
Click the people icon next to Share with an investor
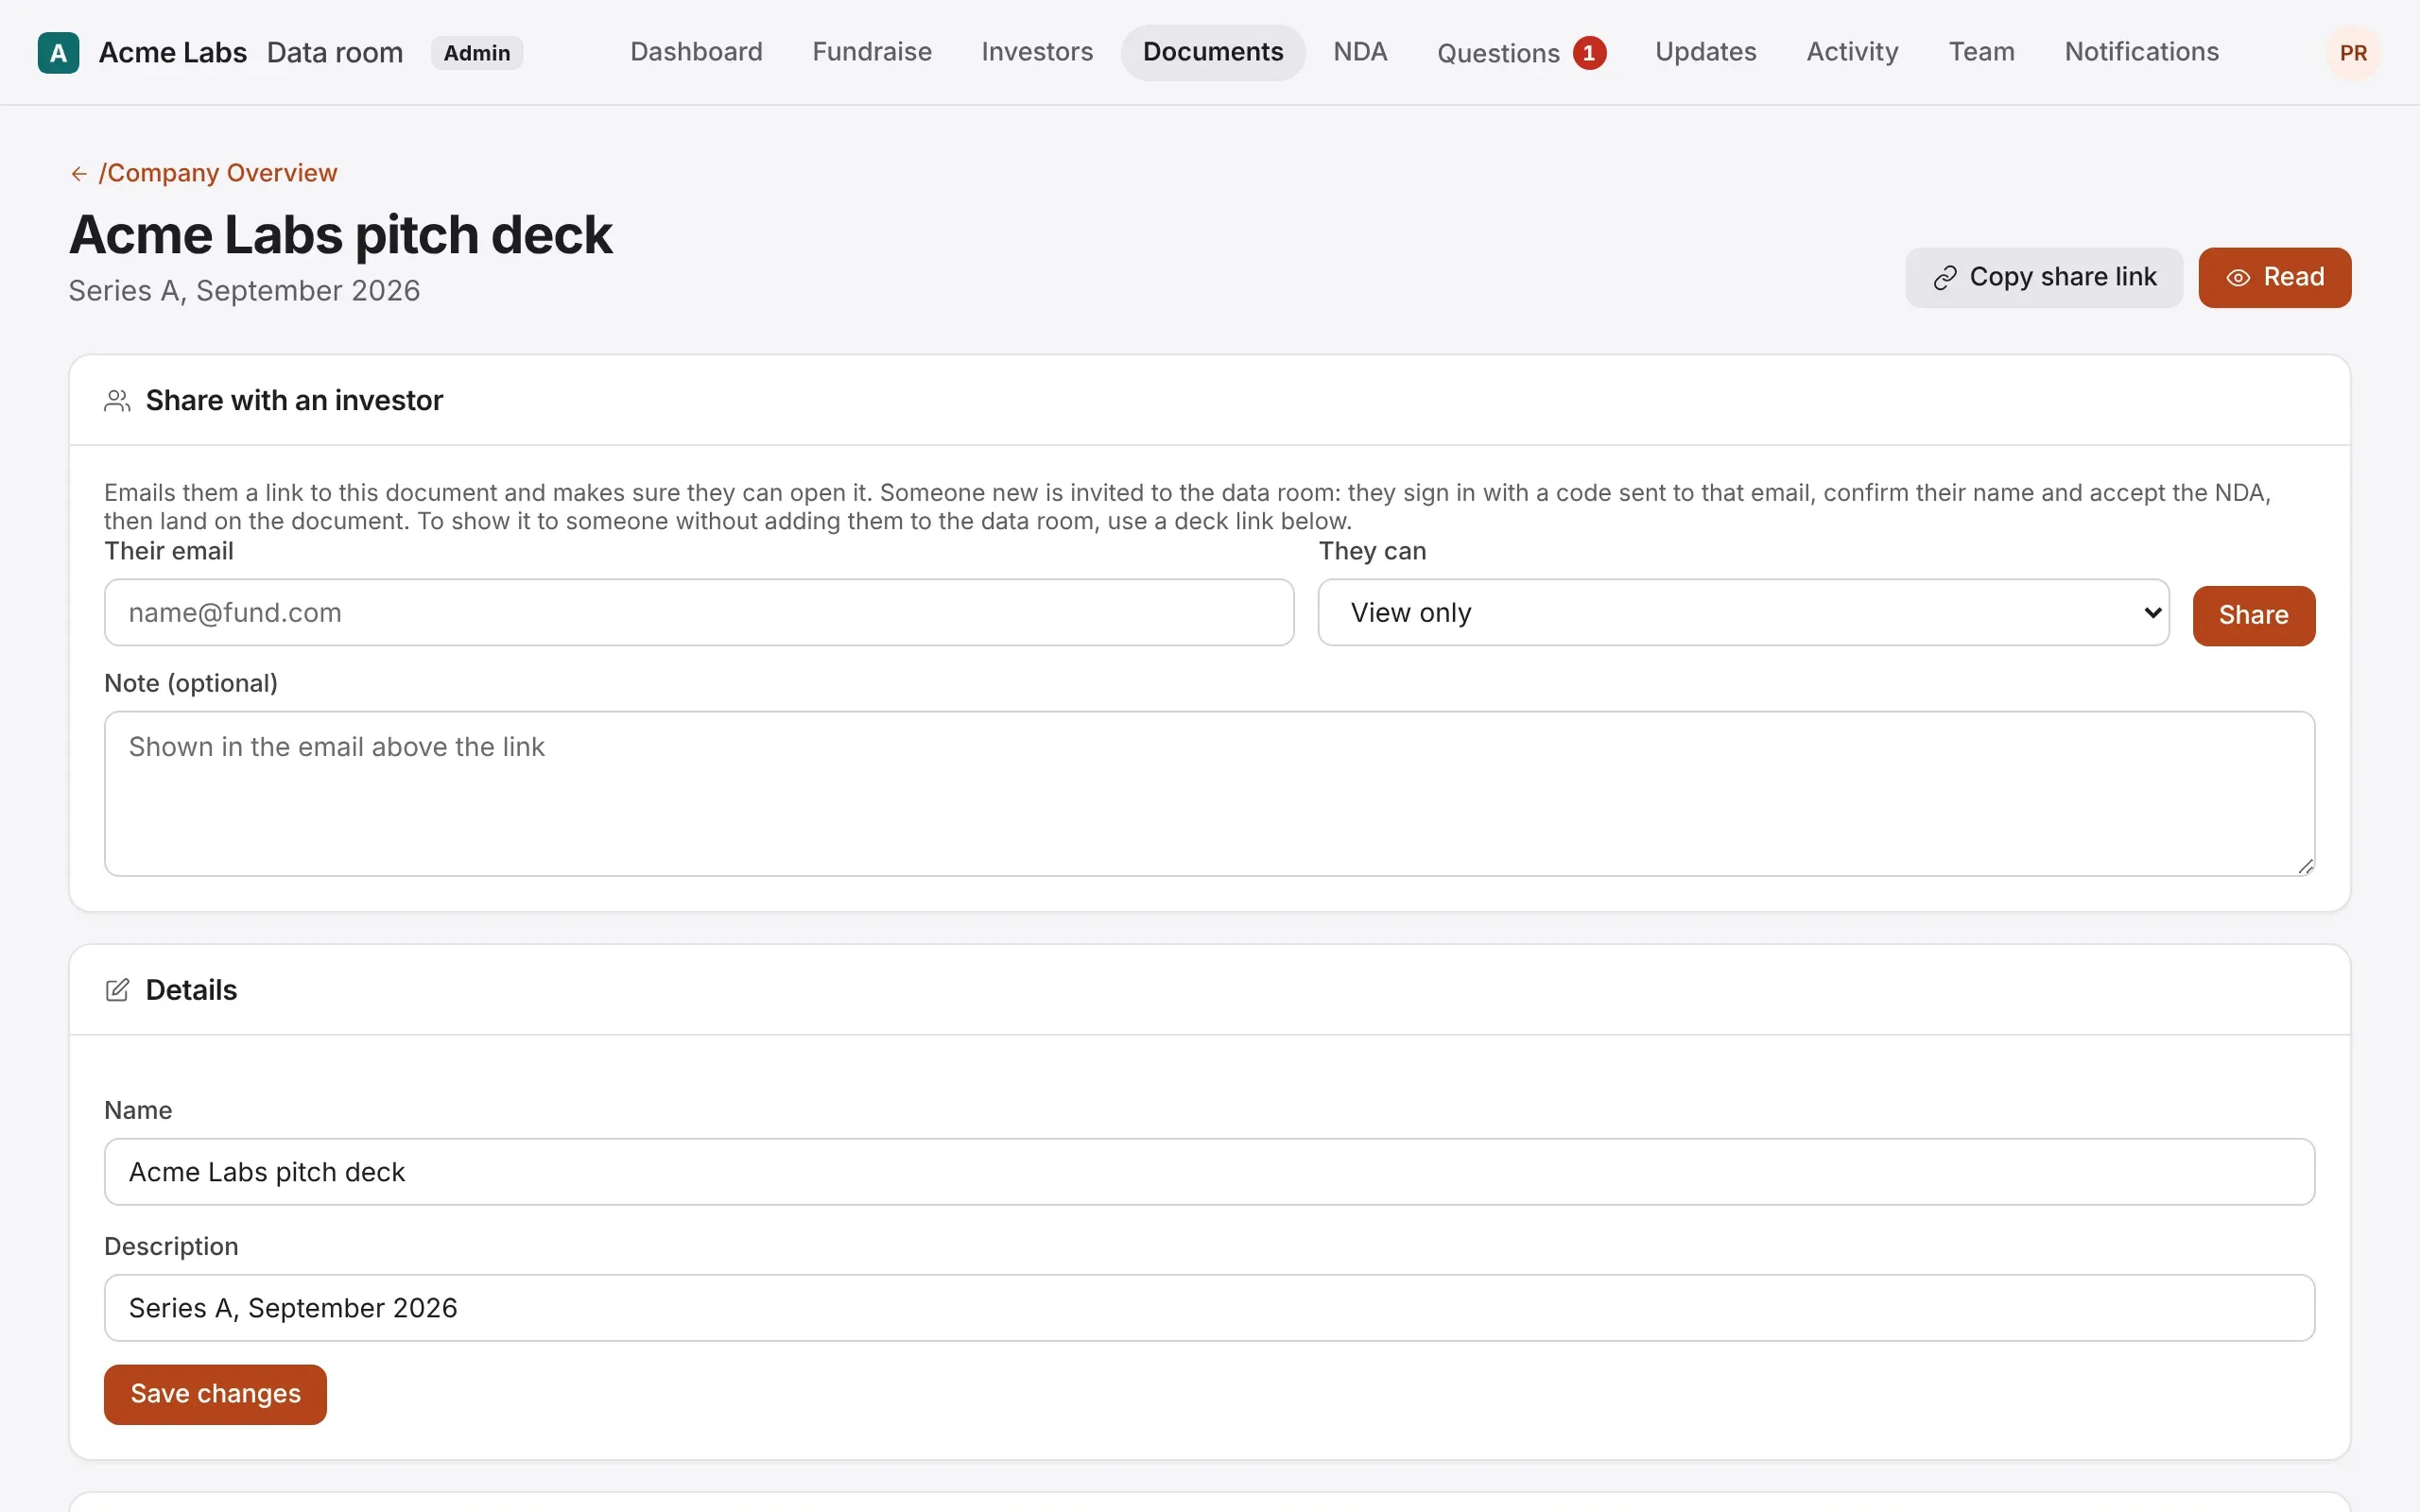point(117,401)
